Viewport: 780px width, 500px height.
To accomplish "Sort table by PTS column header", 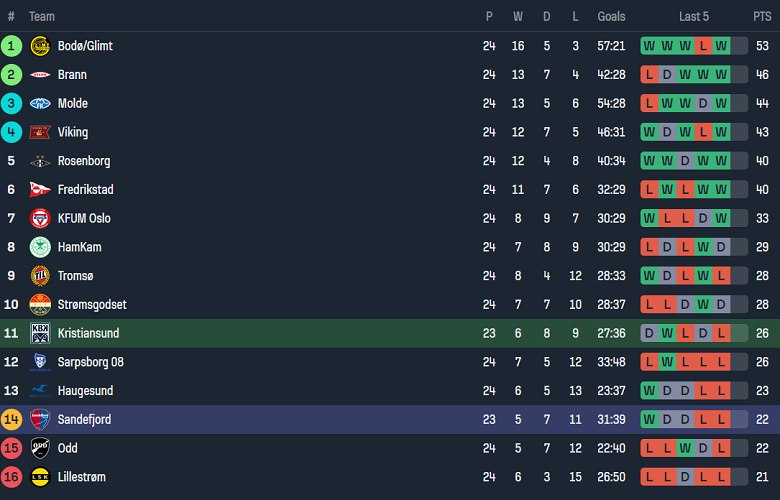I will click(762, 16).
